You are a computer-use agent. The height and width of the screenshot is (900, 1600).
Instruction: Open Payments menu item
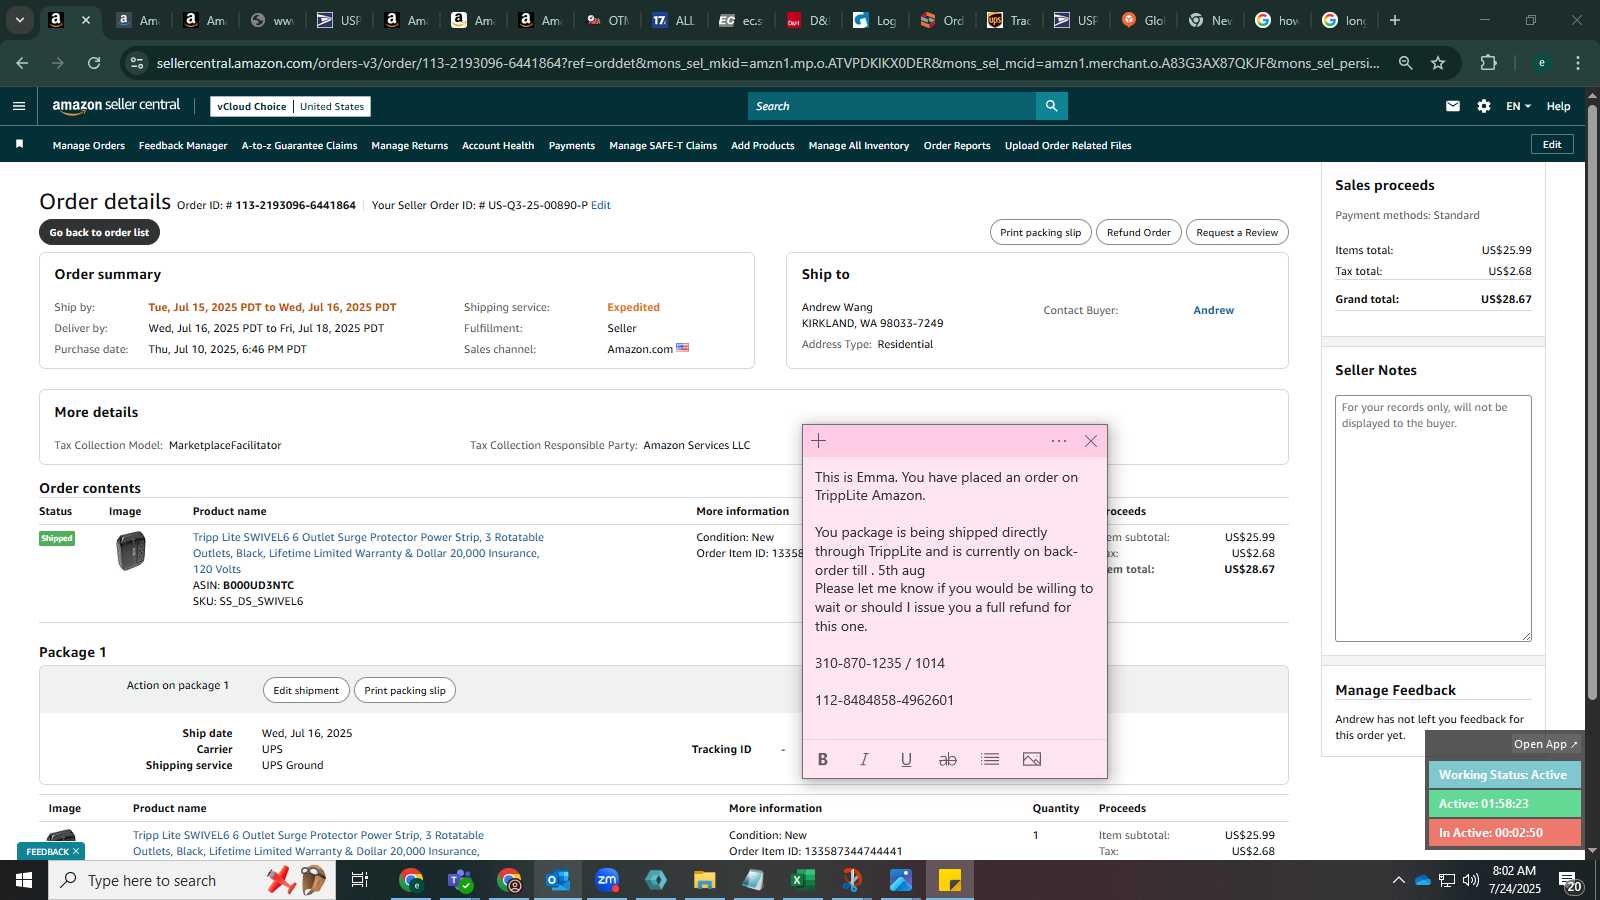572,145
